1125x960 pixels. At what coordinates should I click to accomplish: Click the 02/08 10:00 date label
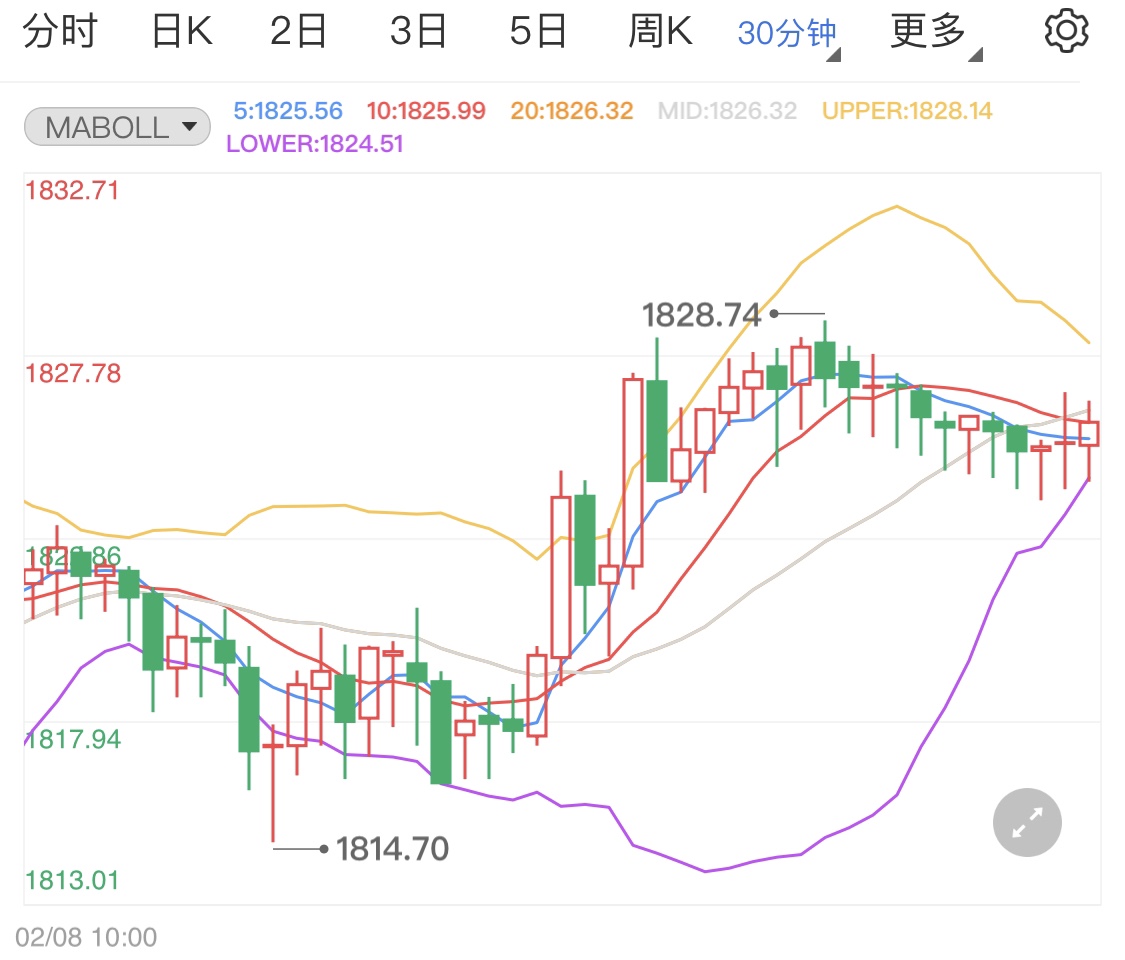86,937
